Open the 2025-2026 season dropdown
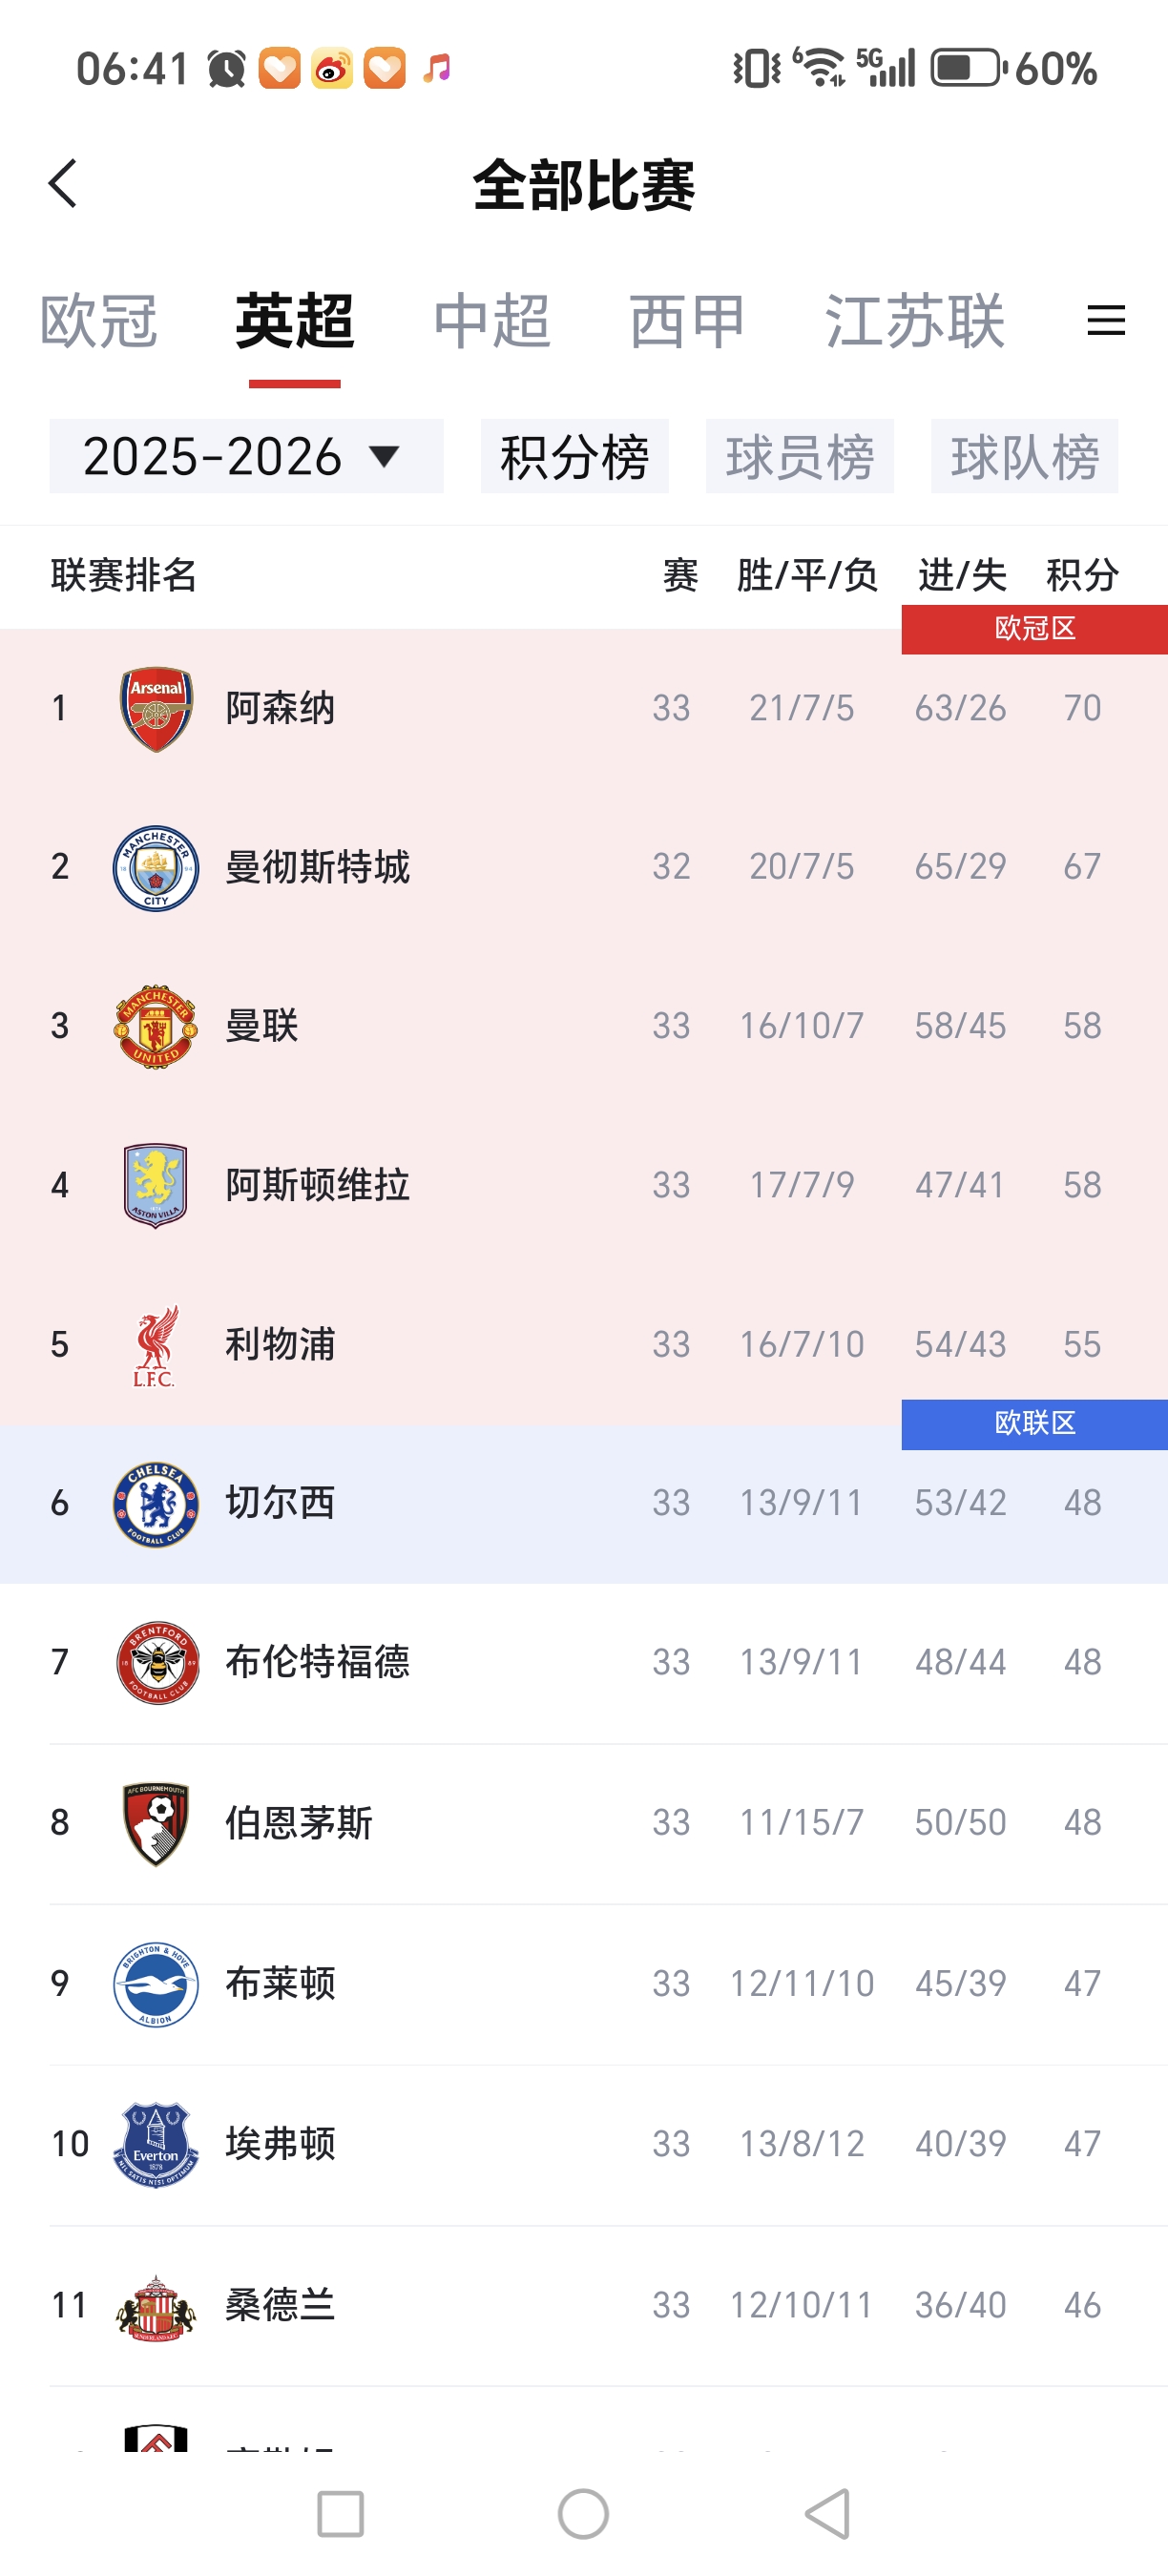Image resolution: width=1168 pixels, height=2576 pixels. (x=246, y=457)
